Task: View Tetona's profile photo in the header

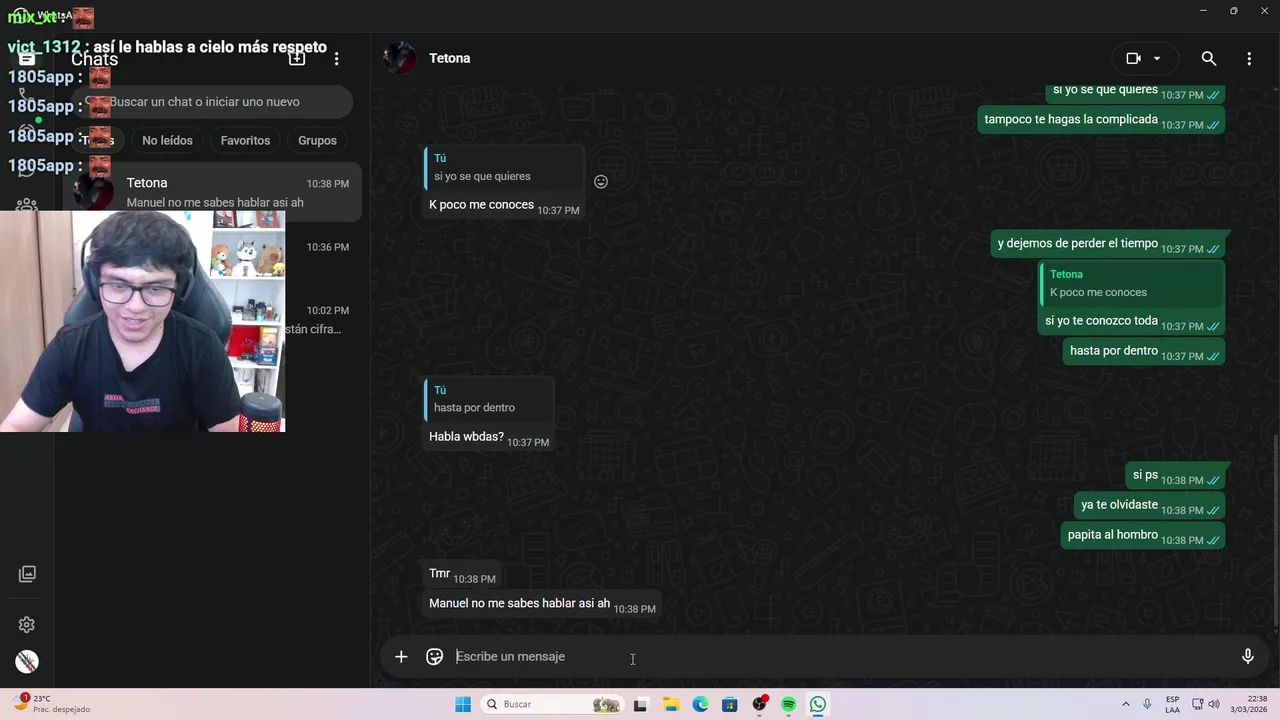Action: (x=400, y=58)
